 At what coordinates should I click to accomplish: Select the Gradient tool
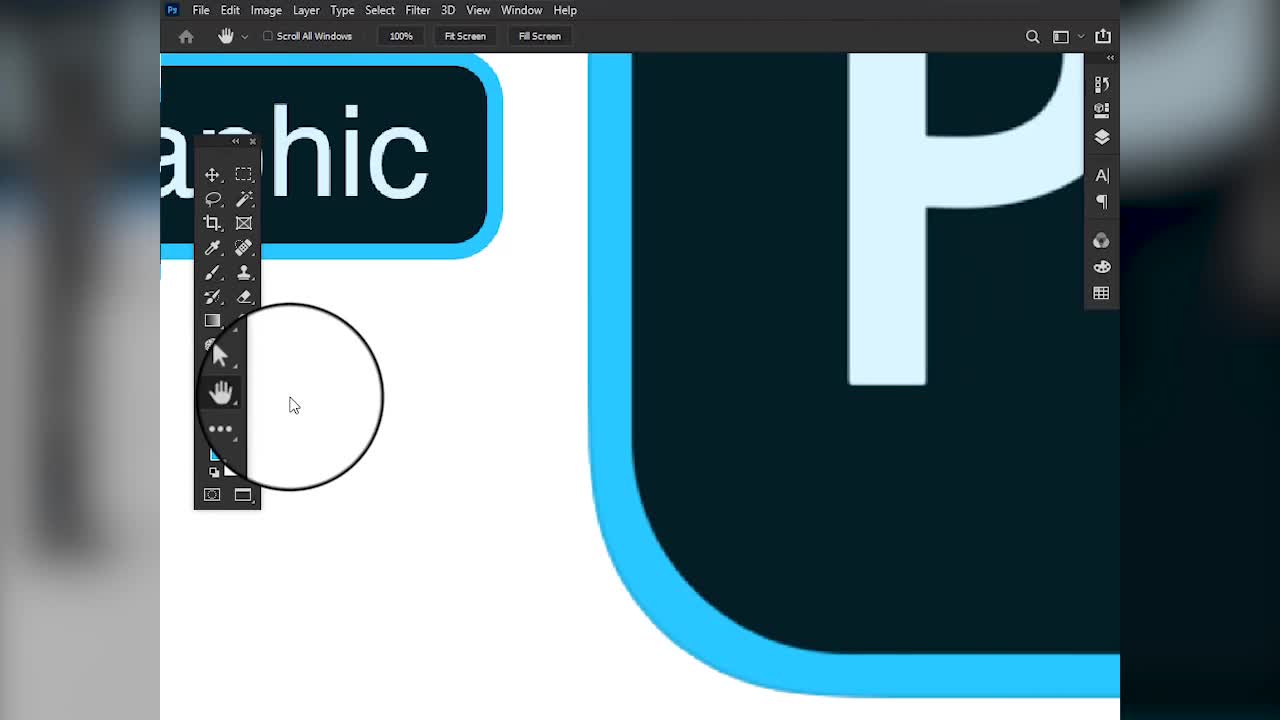212,321
